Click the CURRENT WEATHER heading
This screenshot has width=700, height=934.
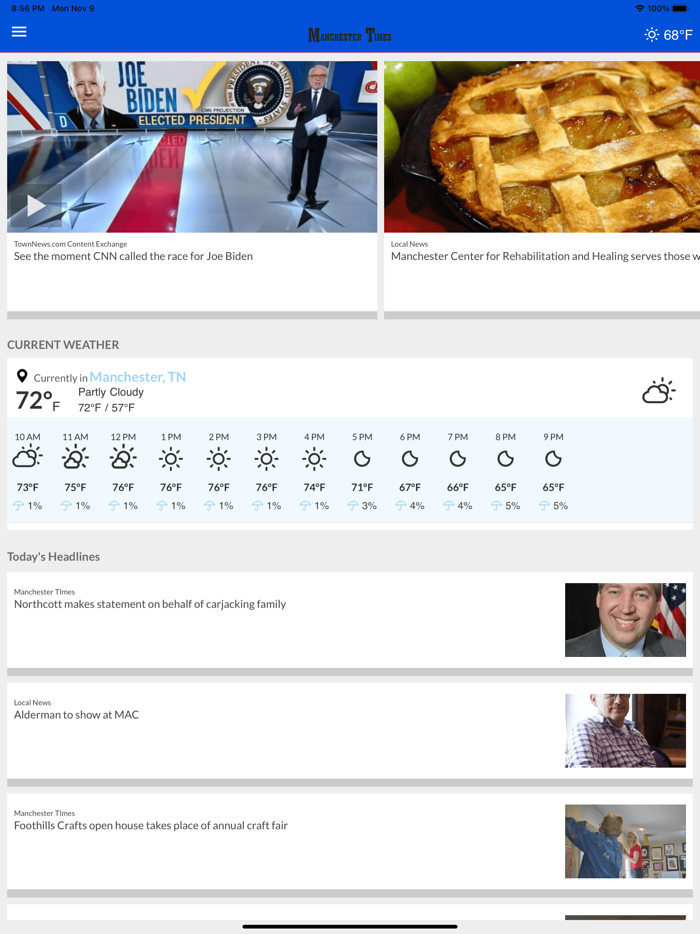[x=63, y=345]
